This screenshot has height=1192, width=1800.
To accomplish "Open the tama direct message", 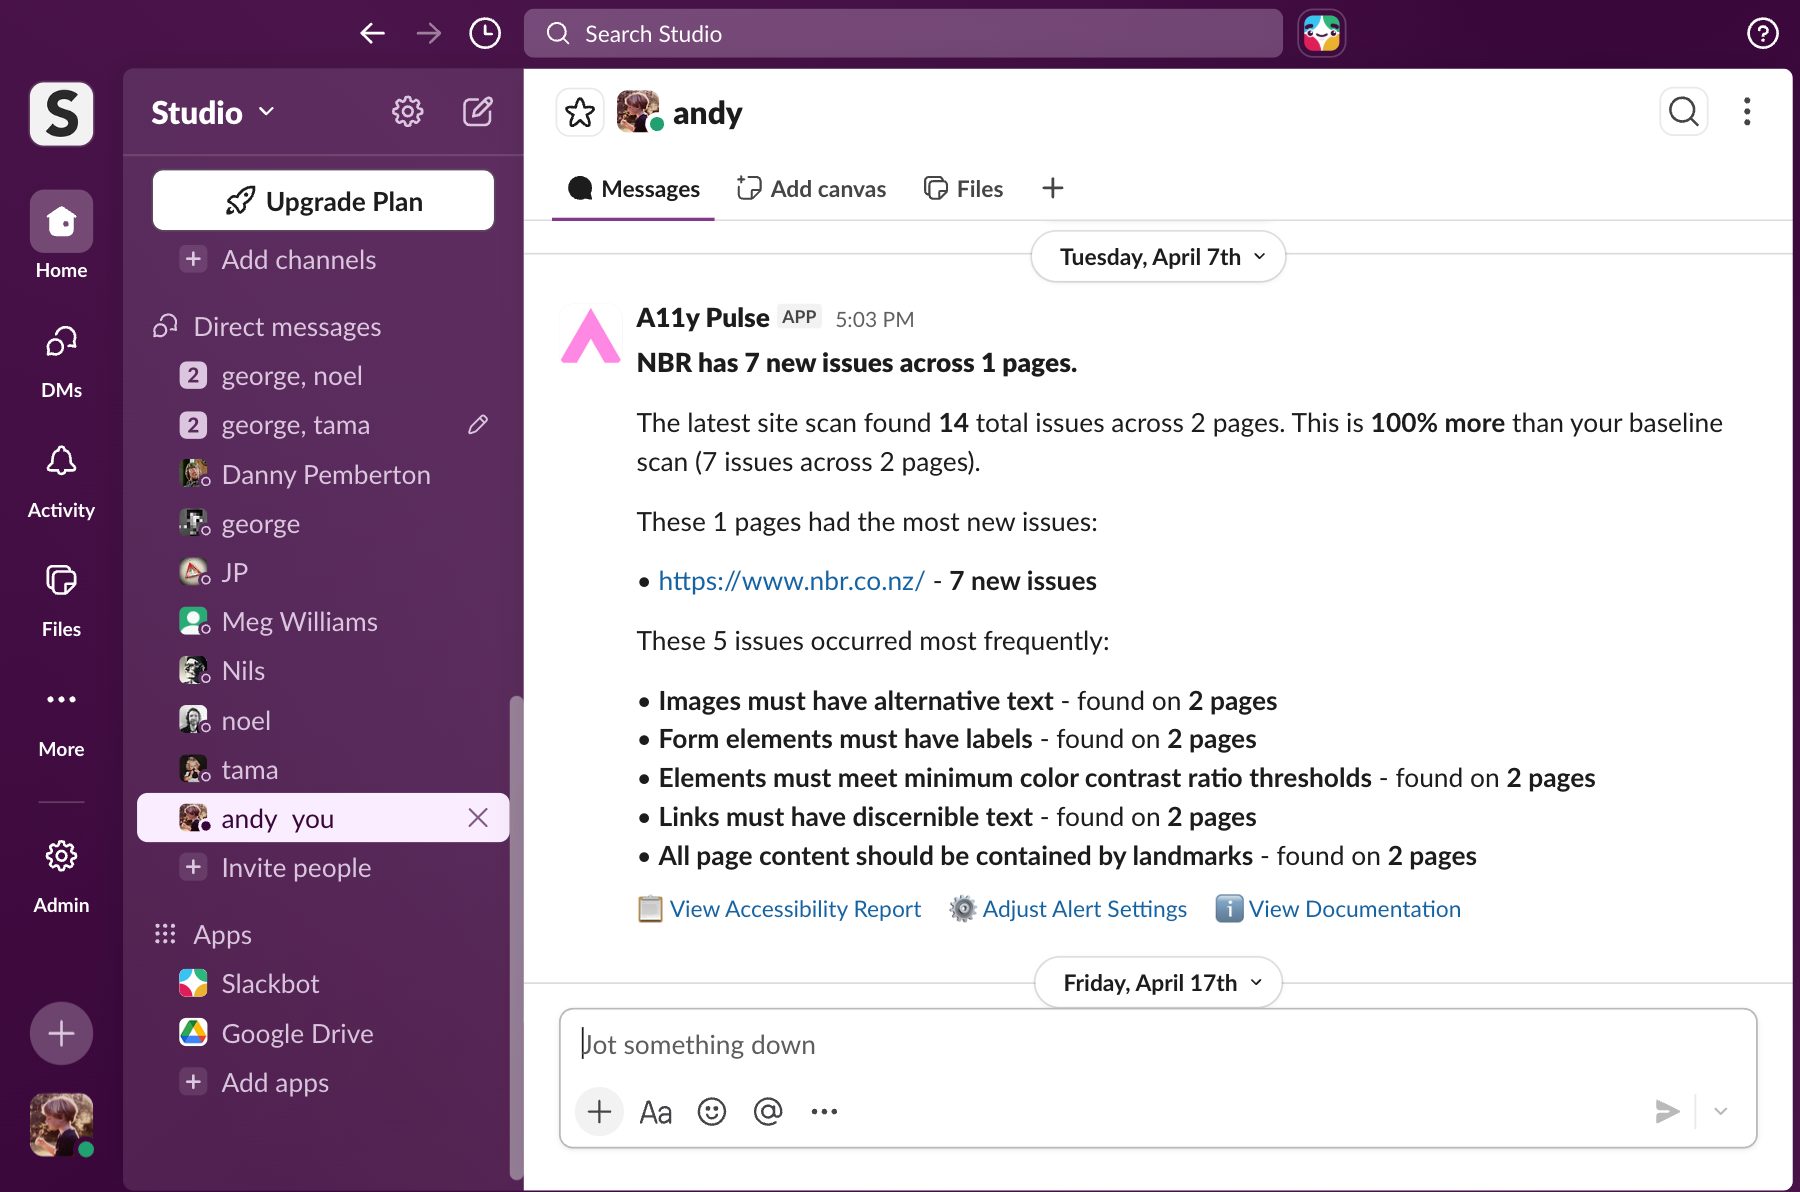I will [x=323, y=769].
